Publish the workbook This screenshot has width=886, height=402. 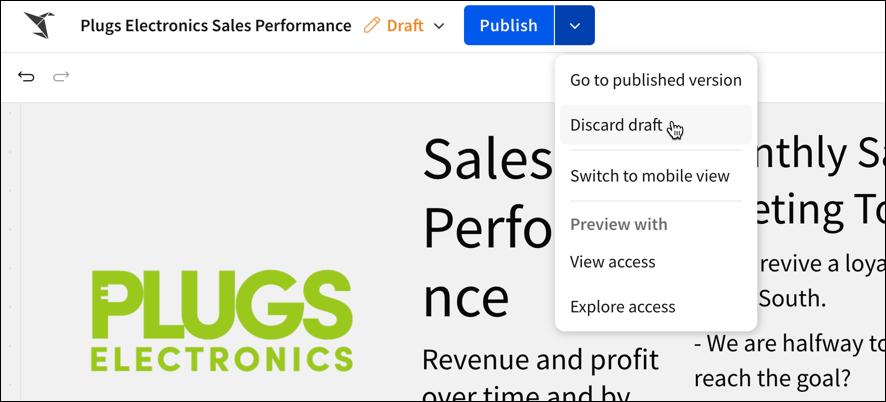point(509,25)
